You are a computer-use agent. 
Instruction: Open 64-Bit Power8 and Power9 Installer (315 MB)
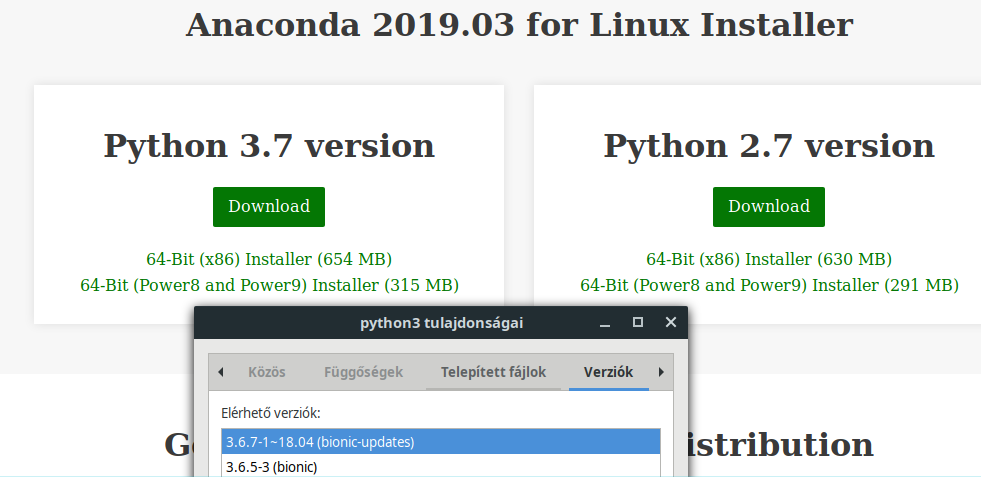tap(269, 285)
